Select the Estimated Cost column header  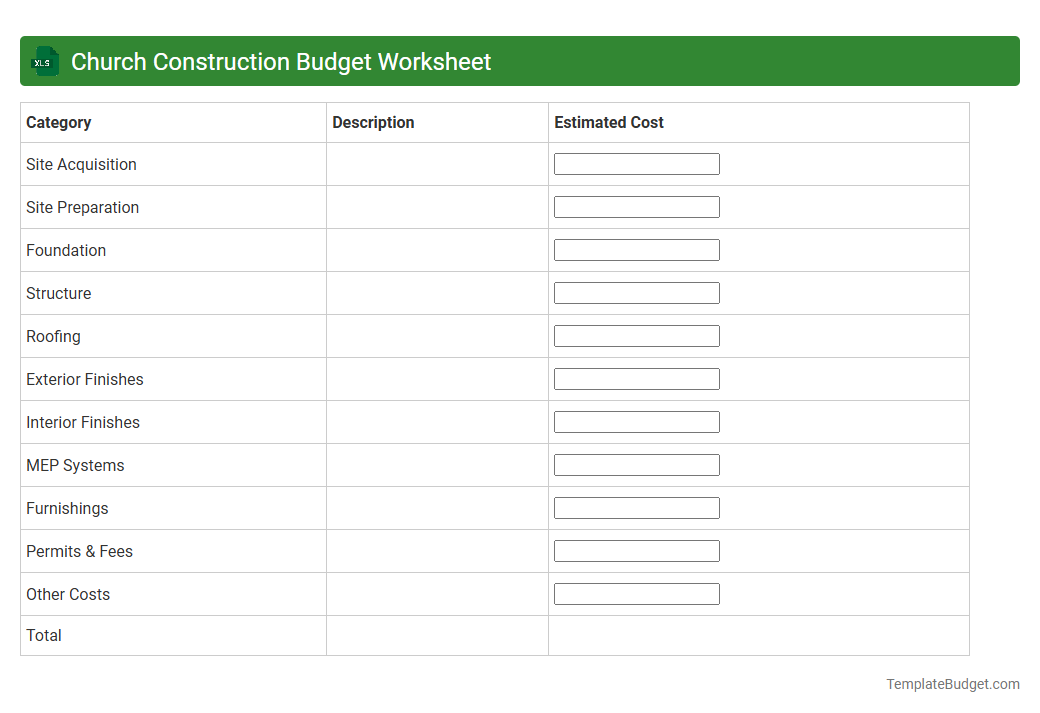[x=609, y=122]
